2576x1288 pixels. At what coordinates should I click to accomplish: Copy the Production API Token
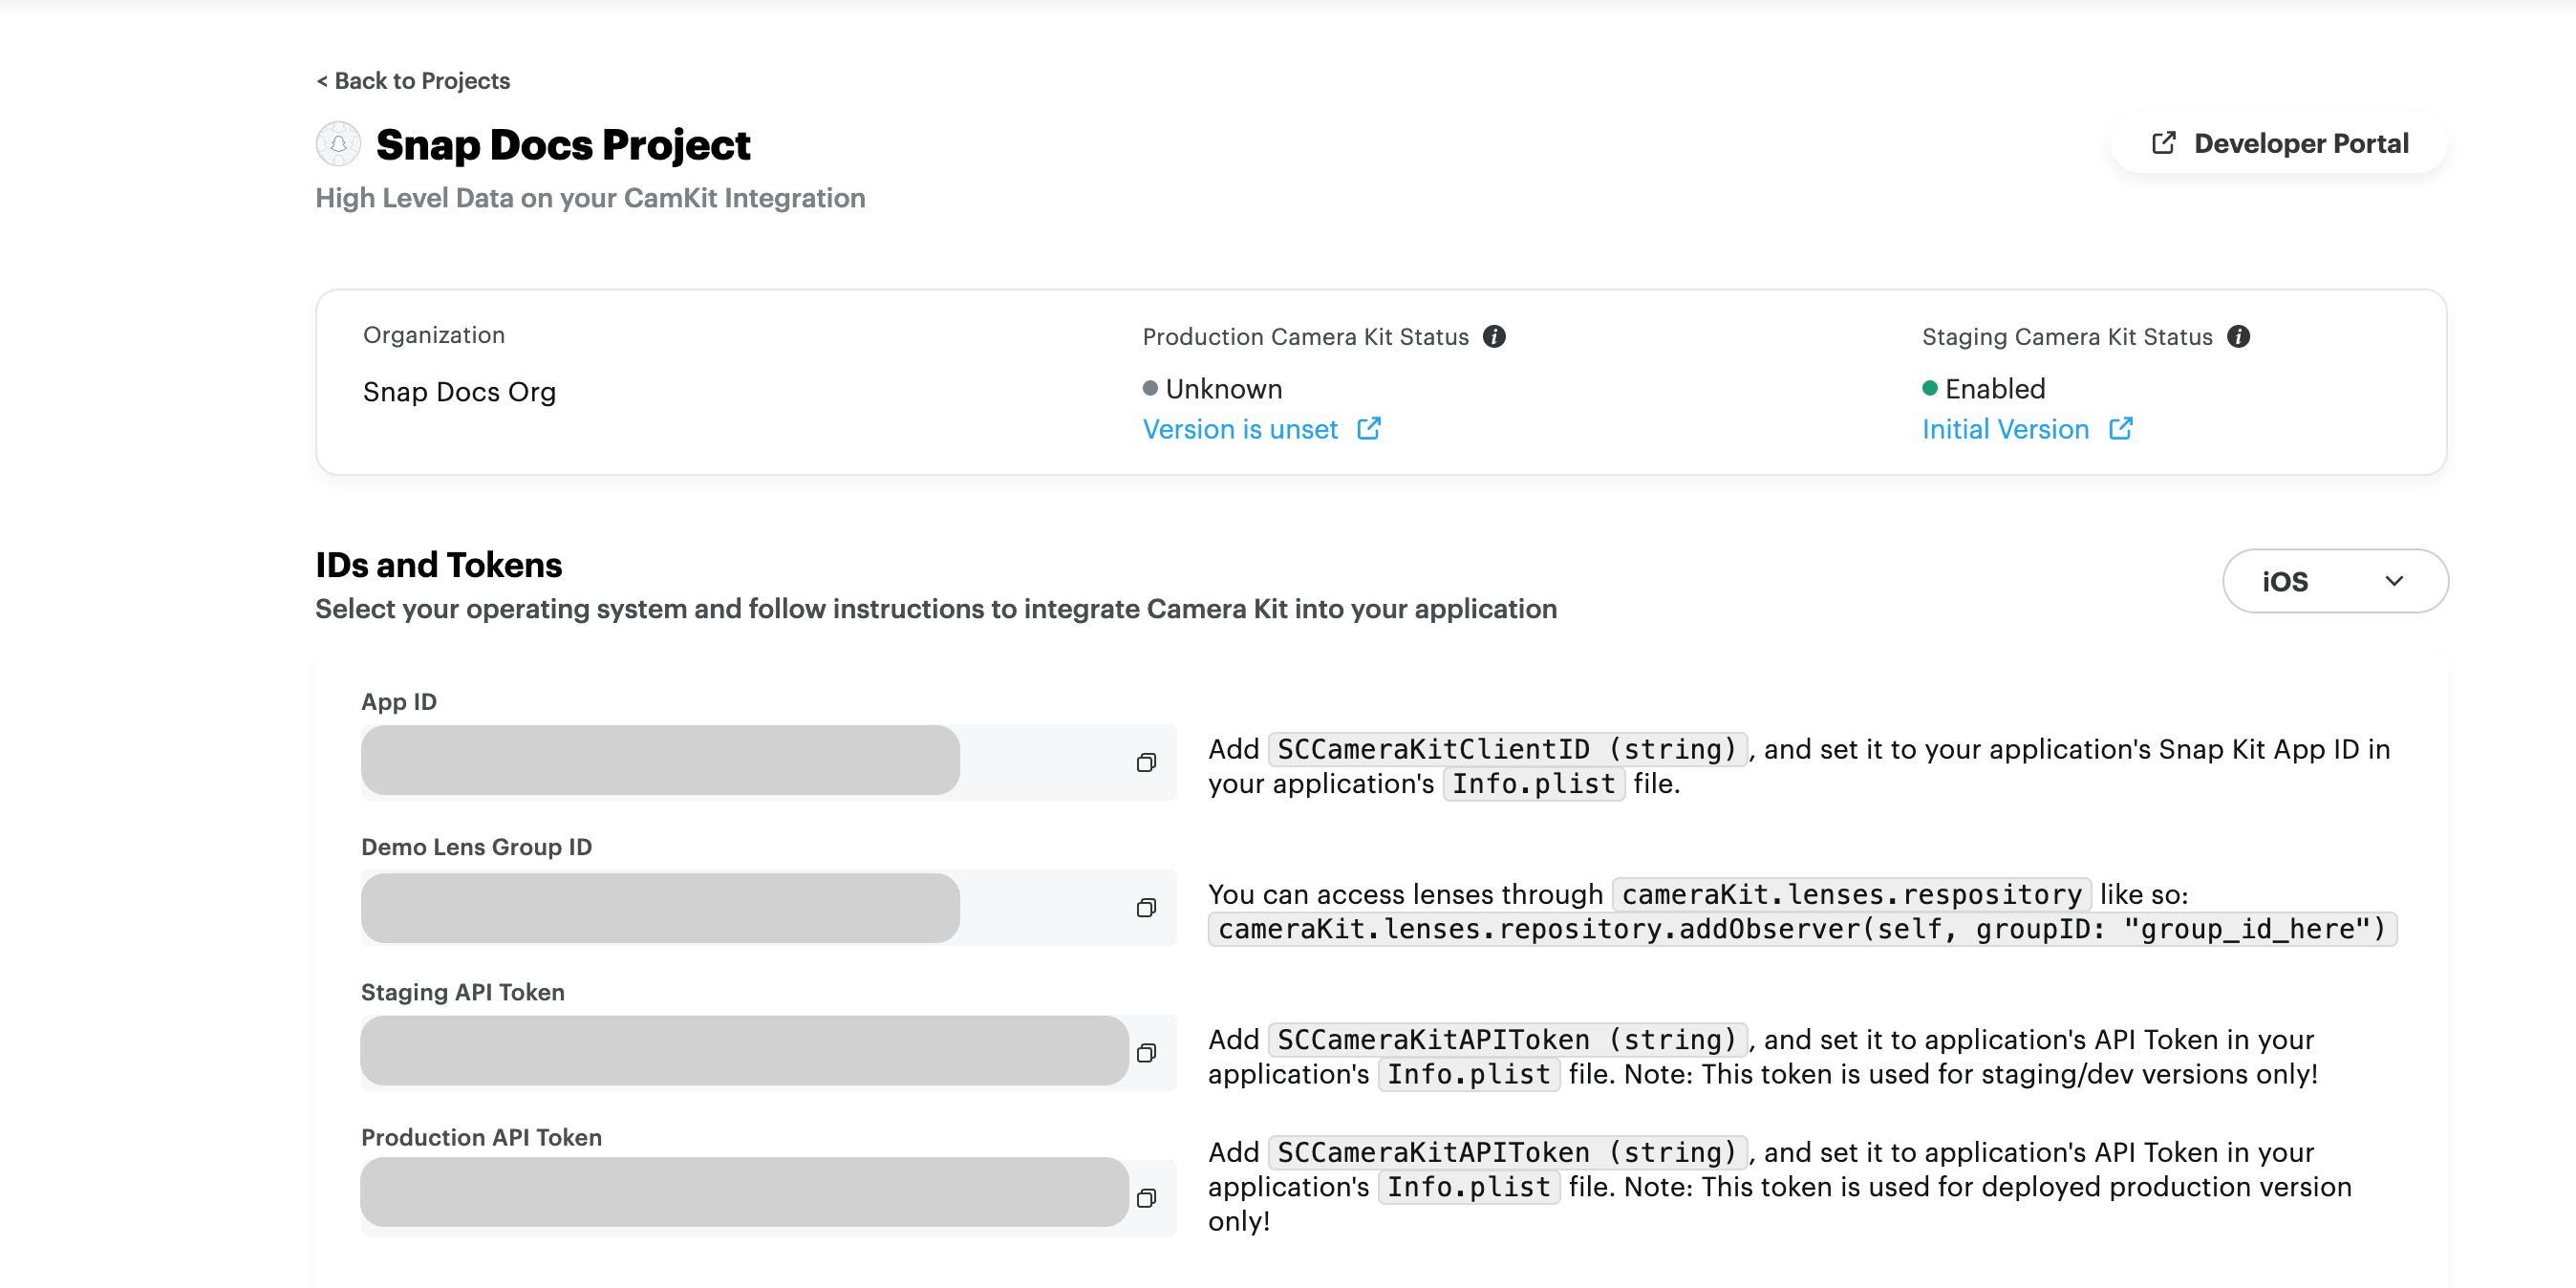(1146, 1198)
